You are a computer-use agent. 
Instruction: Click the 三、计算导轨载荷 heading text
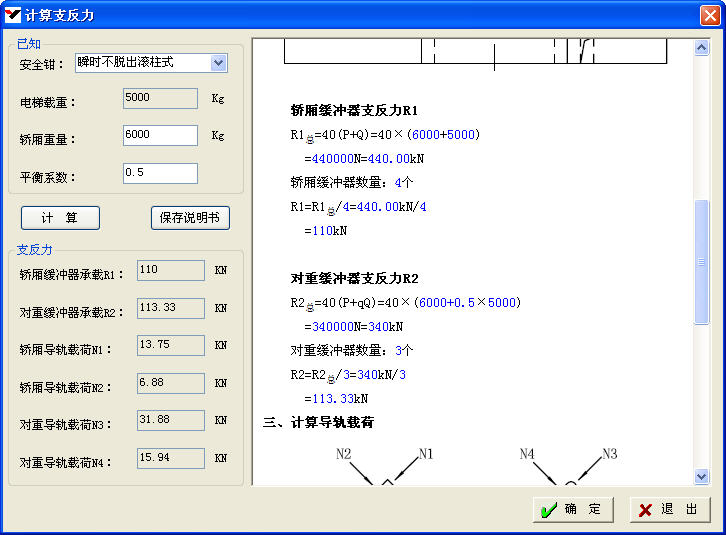pyautogui.click(x=318, y=423)
